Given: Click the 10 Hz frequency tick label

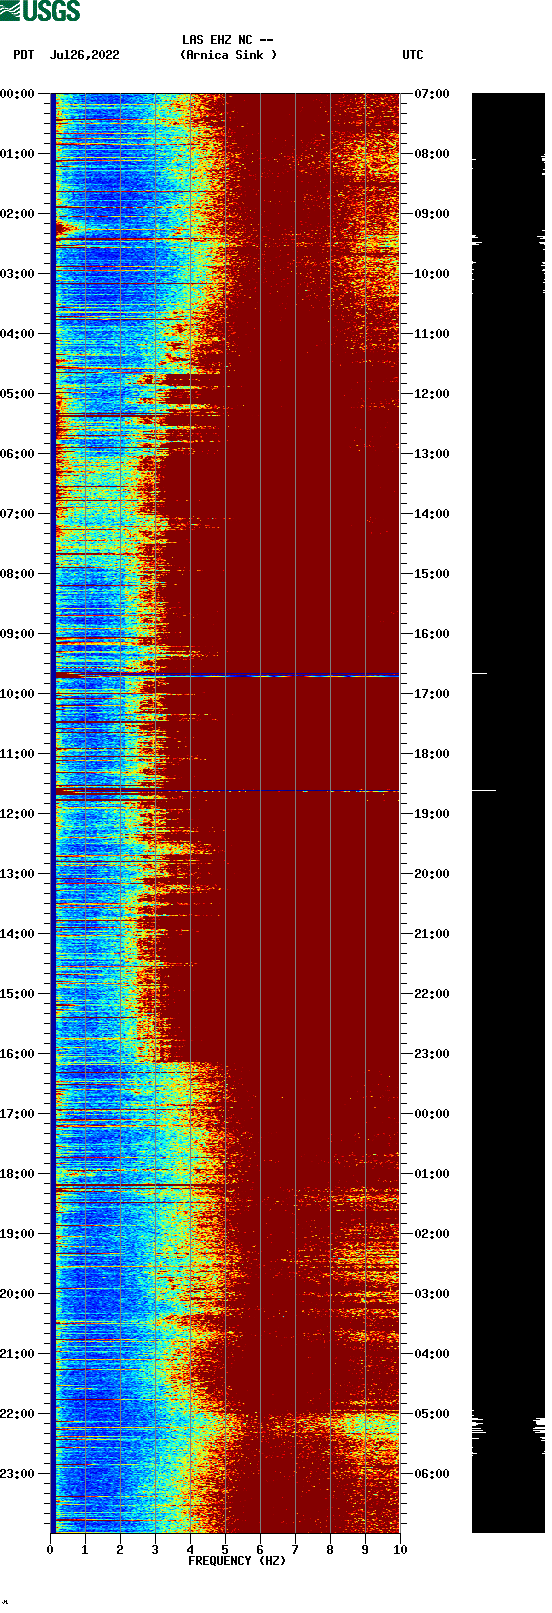Looking at the screenshot, I should tap(400, 1550).
